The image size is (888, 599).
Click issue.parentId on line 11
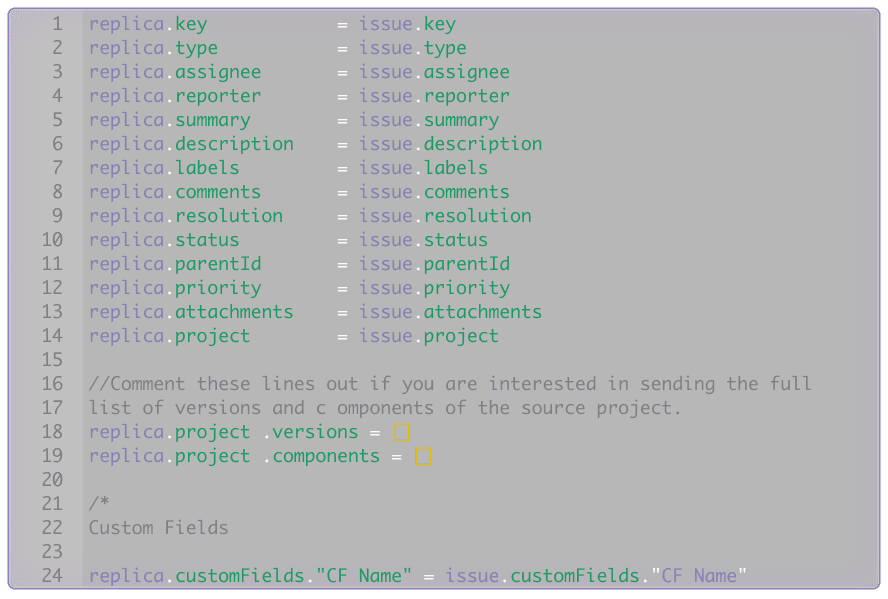pyautogui.click(x=434, y=264)
